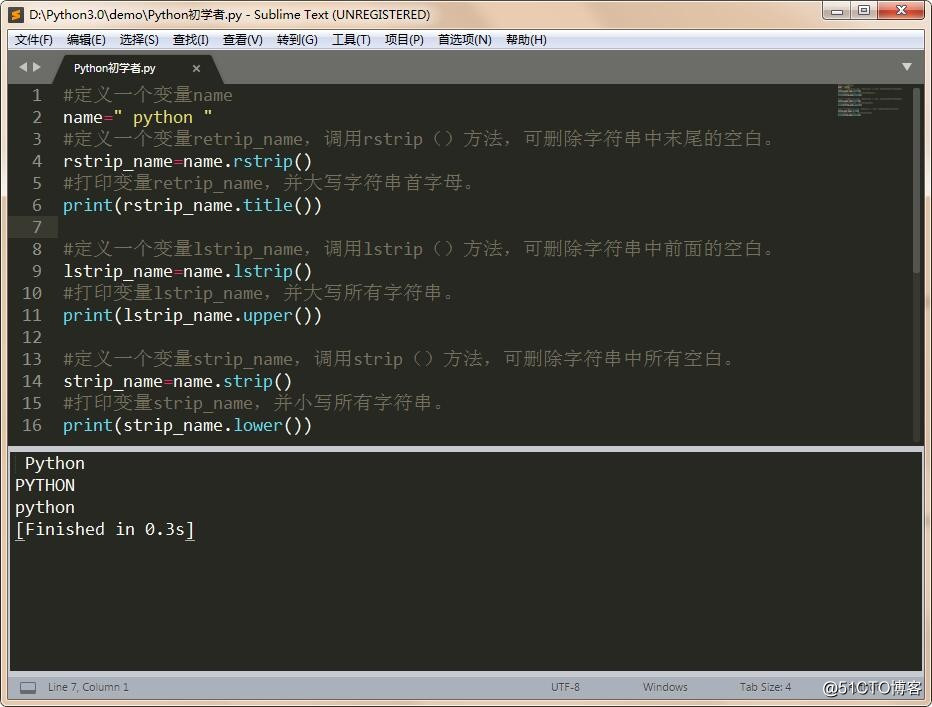
Task: Open the 转到(G) menu
Action: [x=297, y=40]
